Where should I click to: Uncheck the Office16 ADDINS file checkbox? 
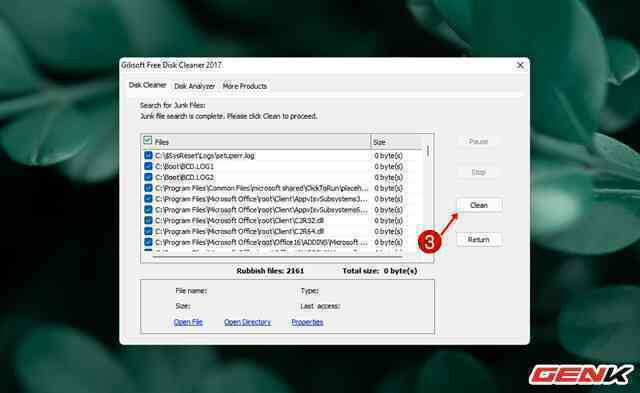click(148, 242)
